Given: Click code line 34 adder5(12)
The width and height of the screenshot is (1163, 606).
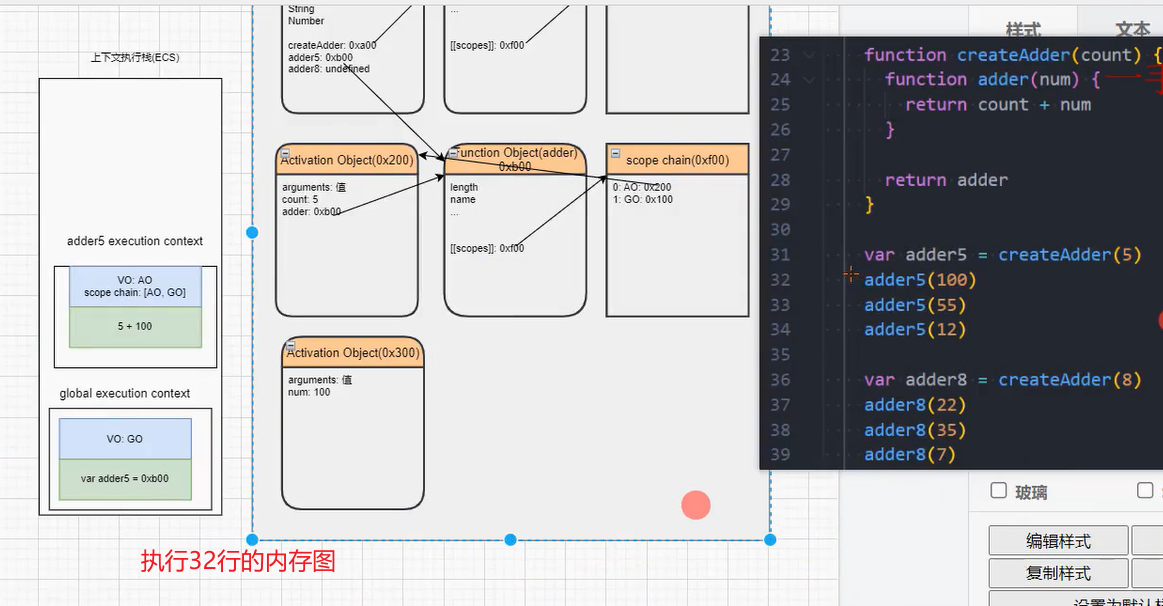Looking at the screenshot, I should (915, 329).
